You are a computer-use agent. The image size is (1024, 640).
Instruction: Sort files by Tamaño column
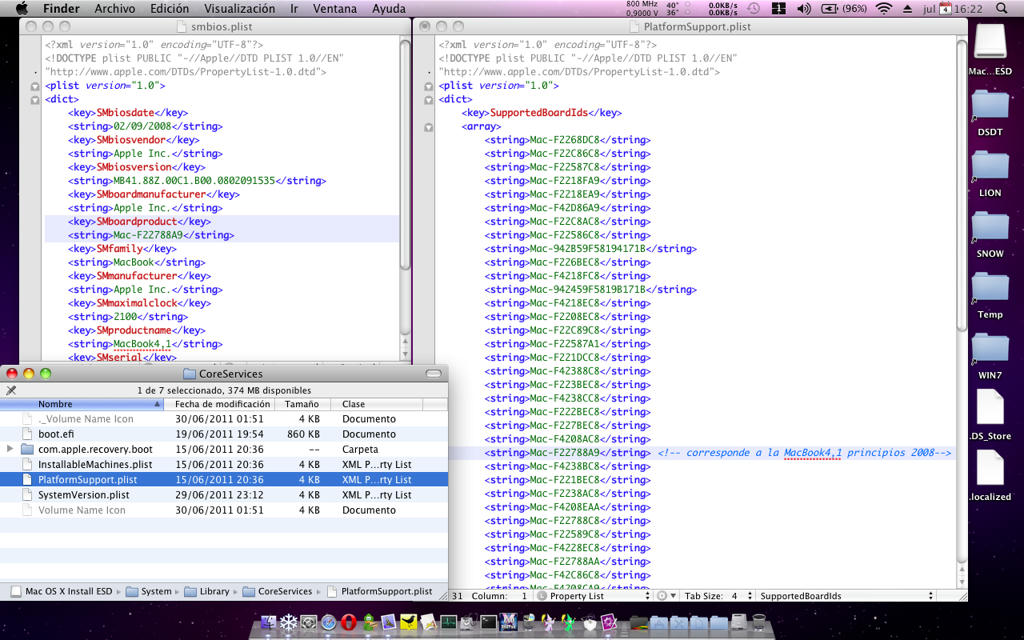302,404
